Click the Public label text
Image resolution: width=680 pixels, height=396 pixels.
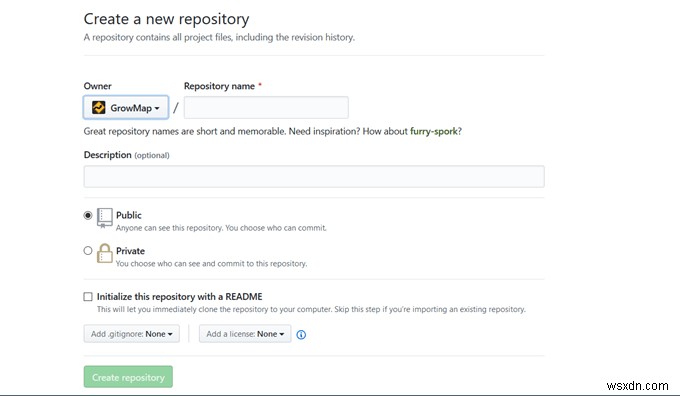tap(129, 215)
